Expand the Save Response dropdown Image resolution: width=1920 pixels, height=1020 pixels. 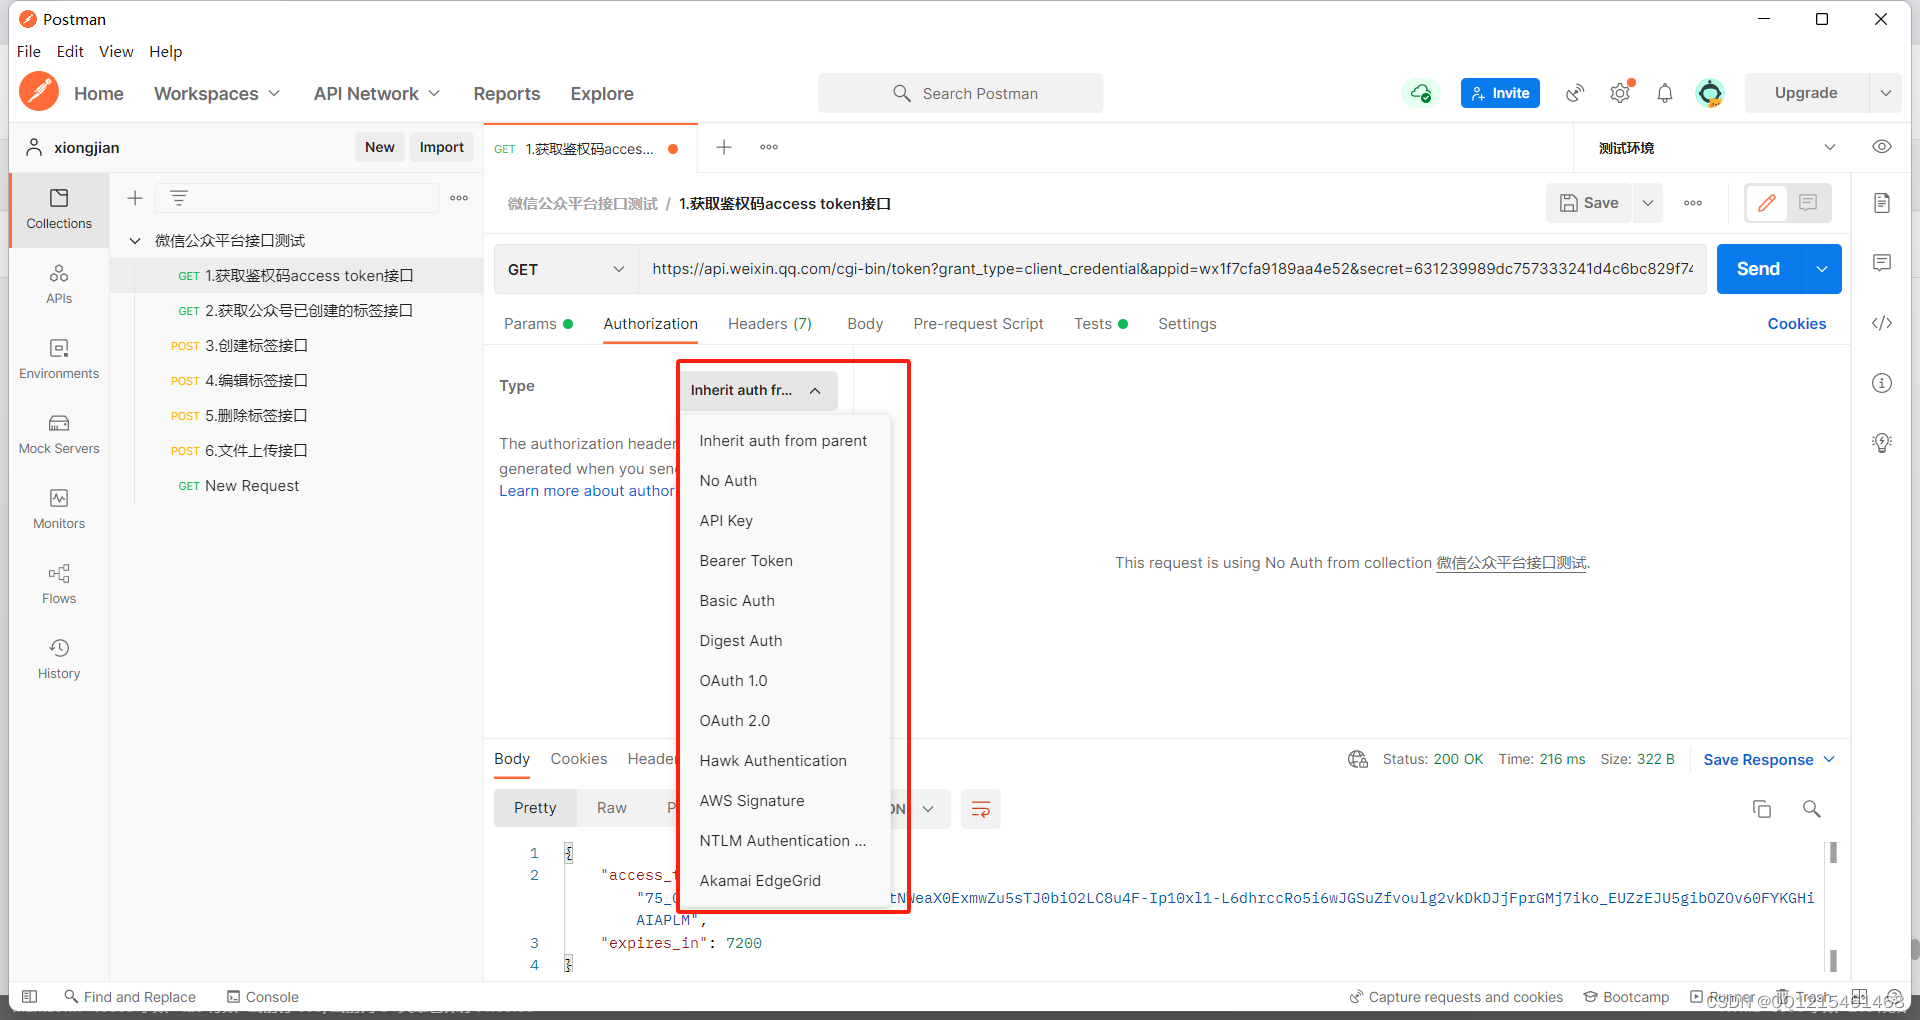click(x=1769, y=760)
